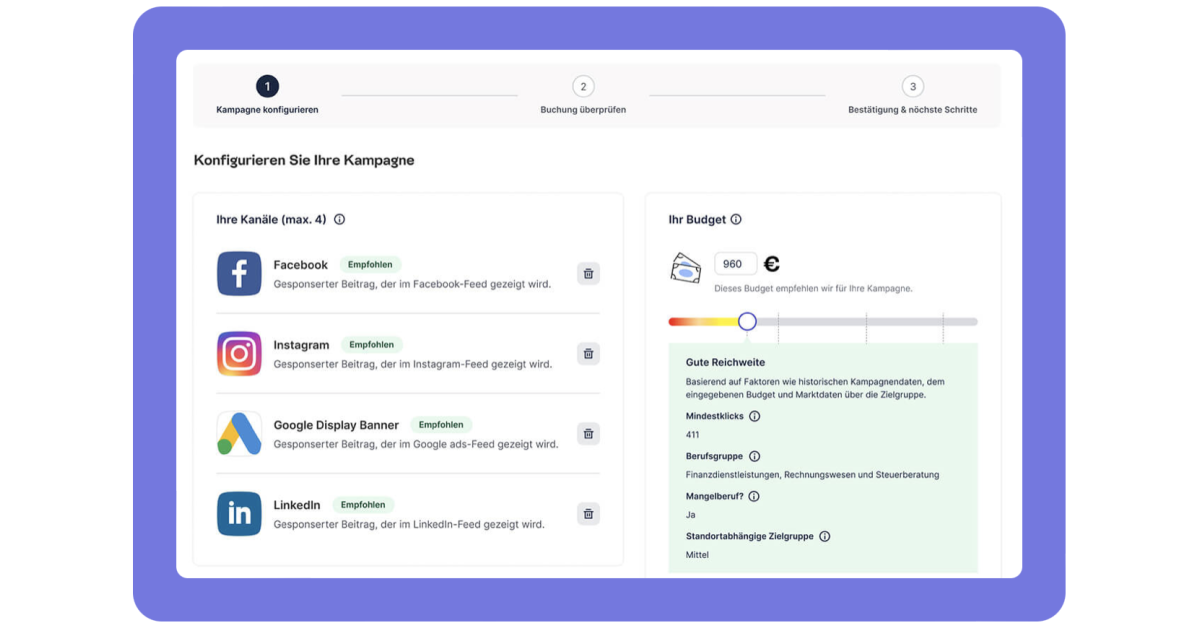The height and width of the screenshot is (628, 1200).
Task: Click the Facebook logo icon
Action: coord(239,274)
